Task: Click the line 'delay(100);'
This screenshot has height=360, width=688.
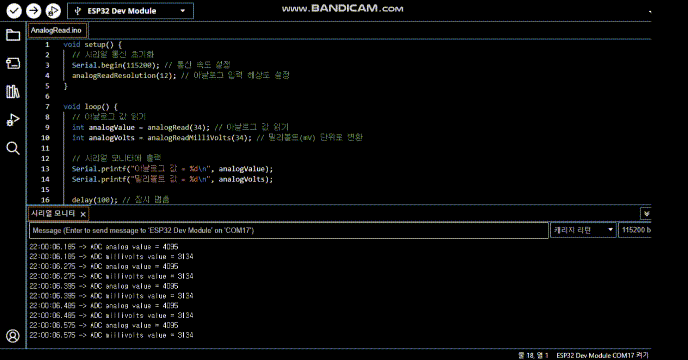Action: coord(95,200)
